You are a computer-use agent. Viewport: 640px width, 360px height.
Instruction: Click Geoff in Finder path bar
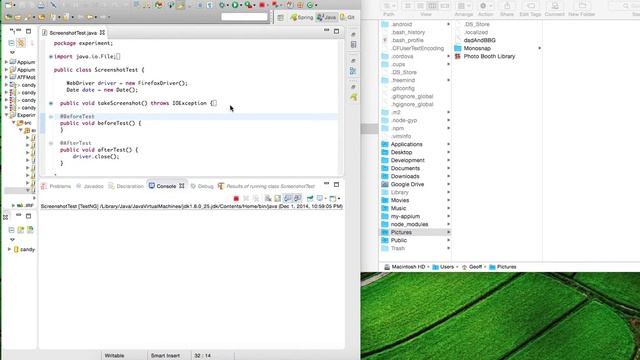[471, 267]
